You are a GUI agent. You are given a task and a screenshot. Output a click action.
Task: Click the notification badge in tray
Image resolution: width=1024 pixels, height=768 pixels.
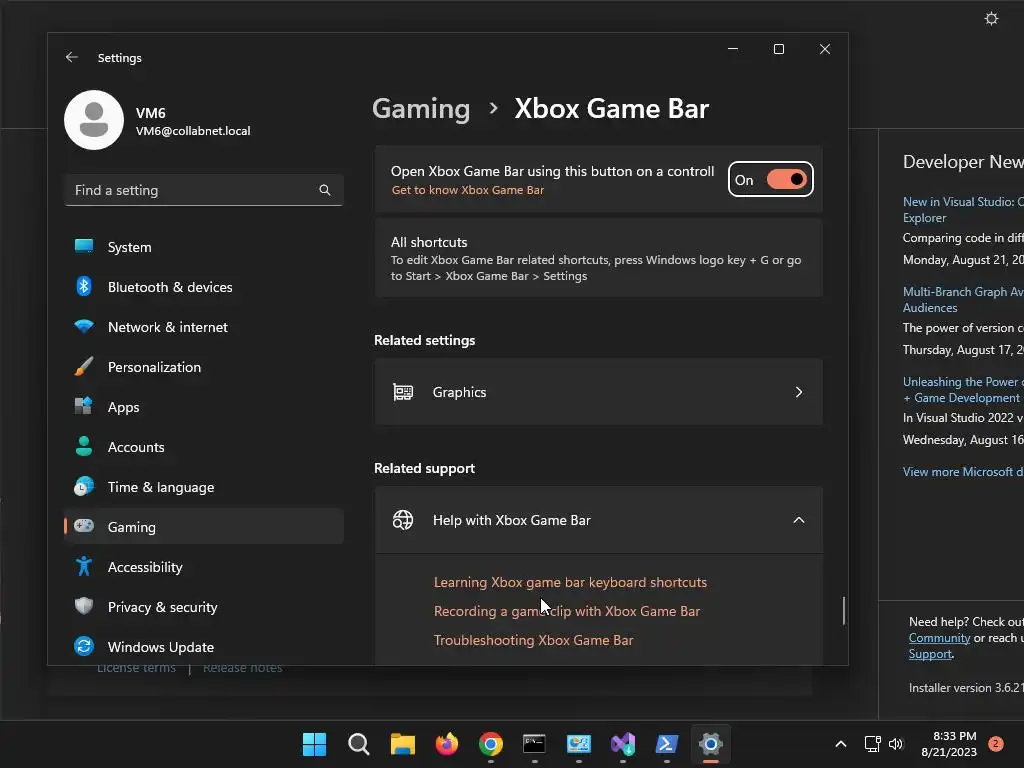(996, 744)
